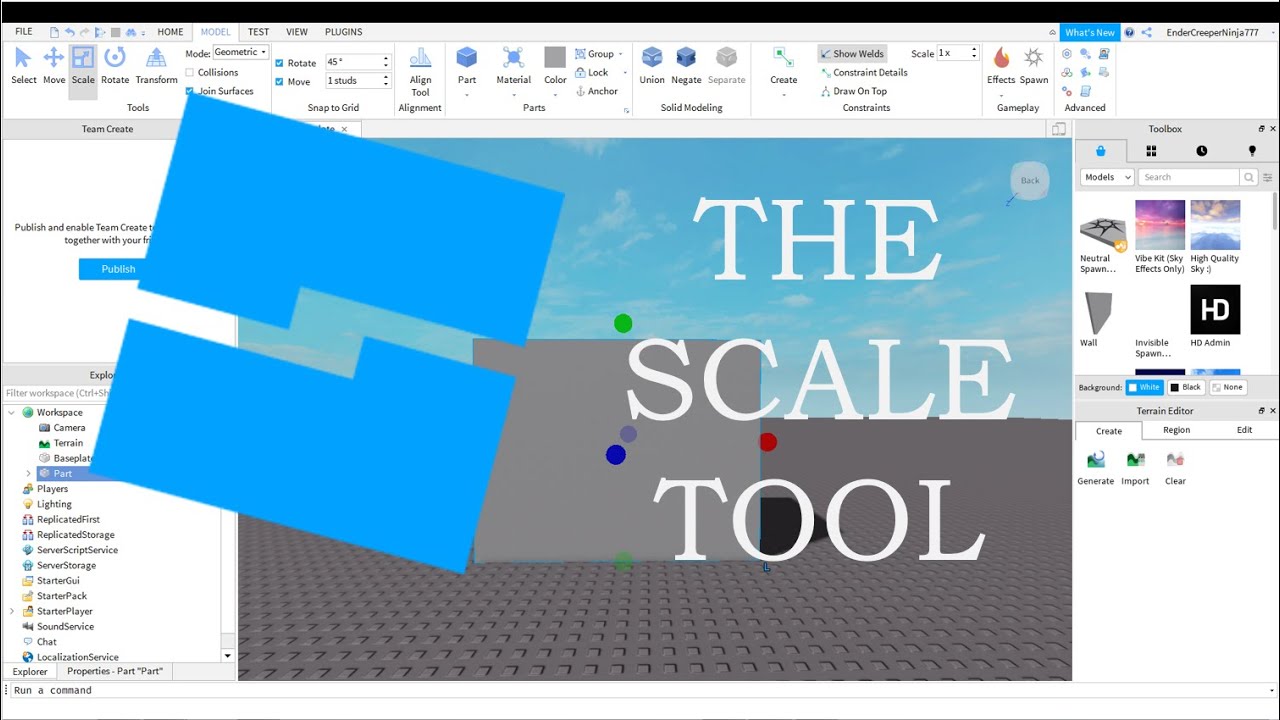Open the Toolbox Inventory grid tab
Screen dimensions: 1280x720
coord(1151,151)
